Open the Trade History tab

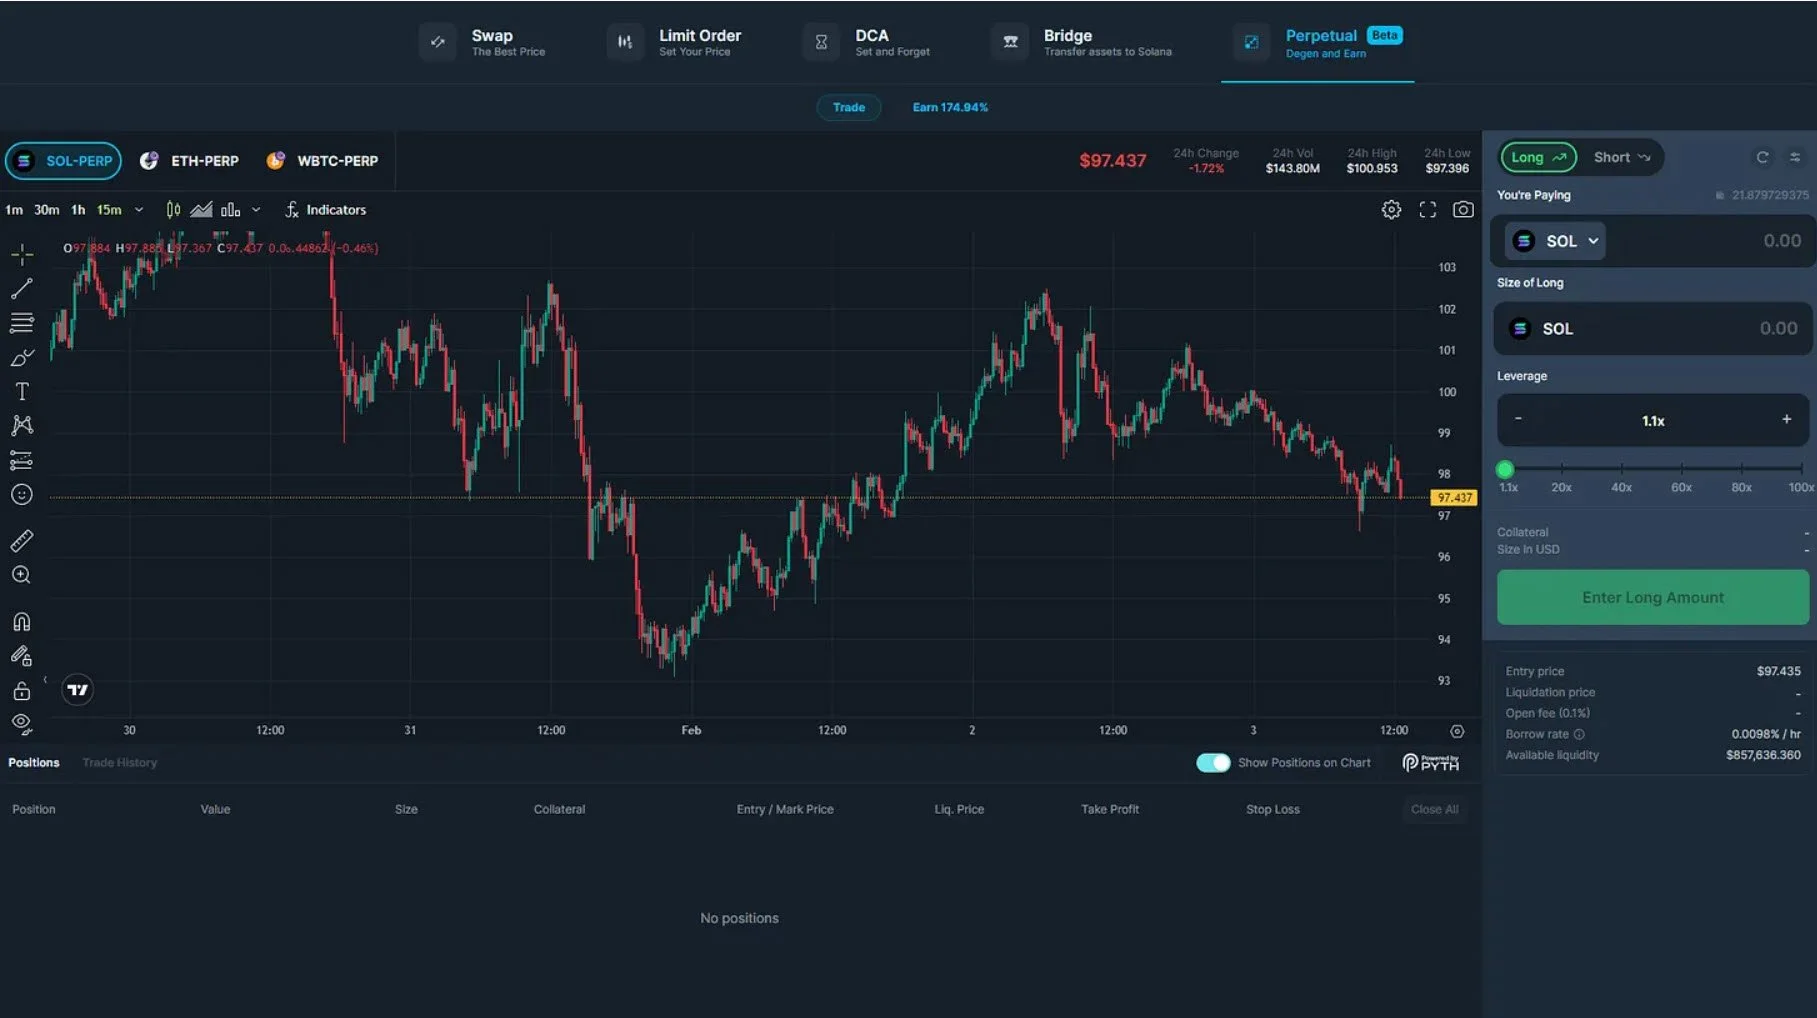coord(120,762)
